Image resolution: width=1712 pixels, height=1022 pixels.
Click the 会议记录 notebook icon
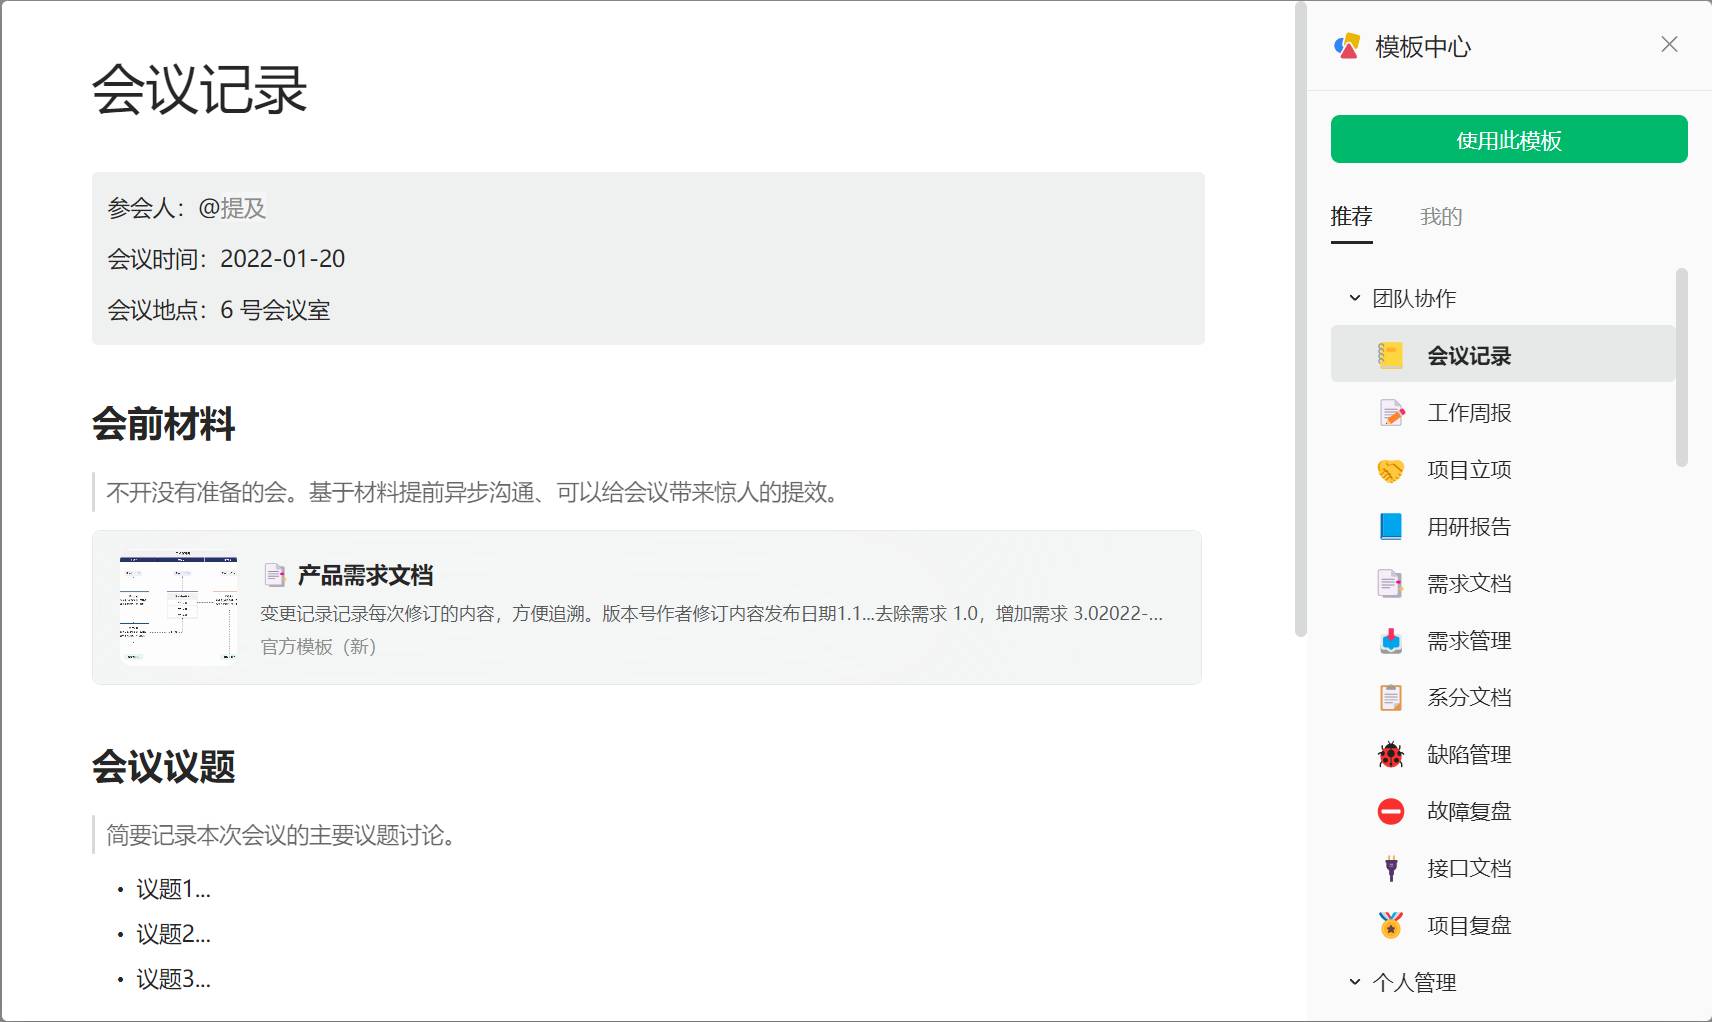(1391, 355)
